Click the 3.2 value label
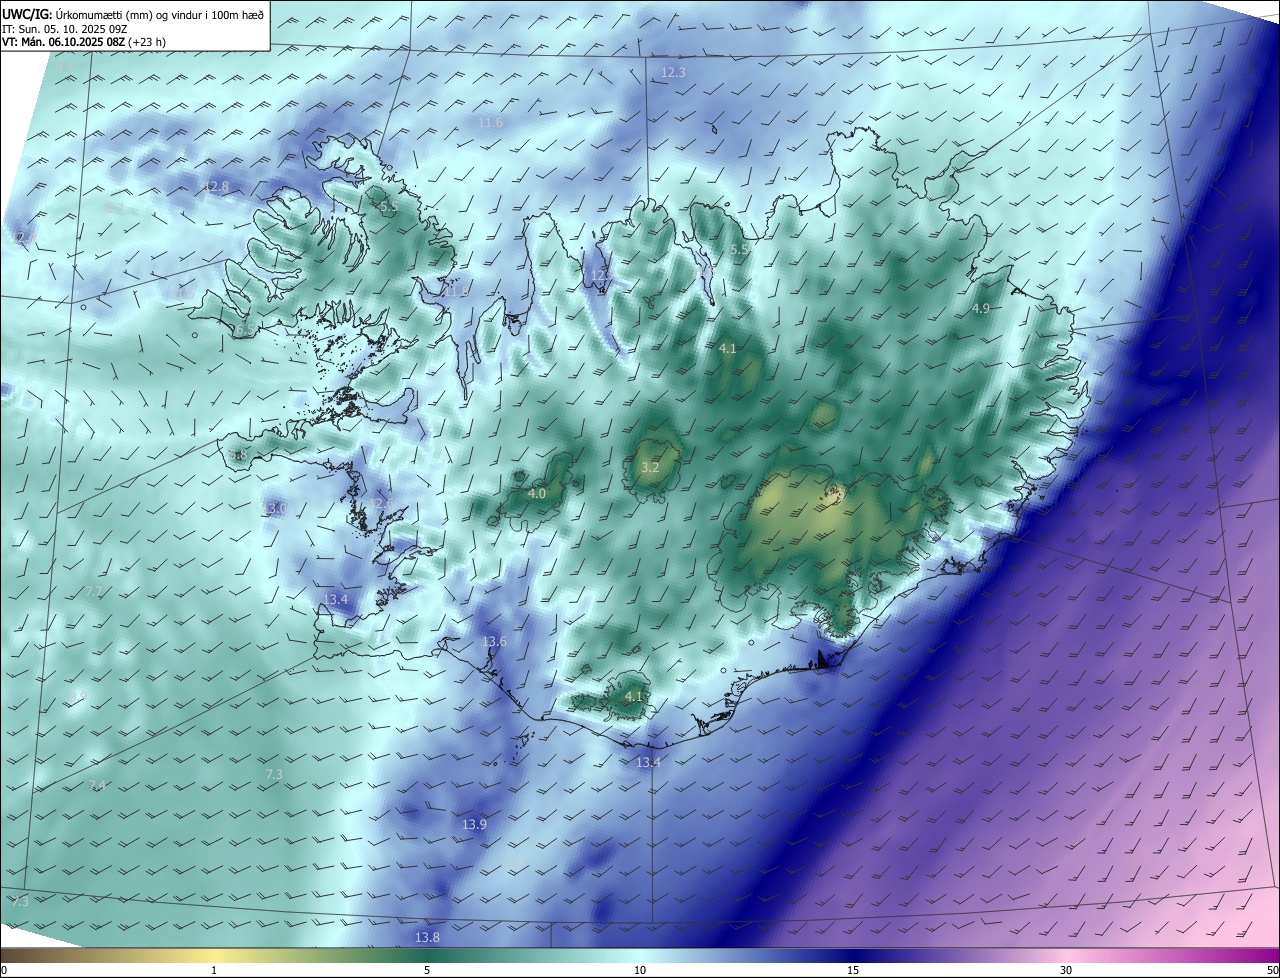 650,468
